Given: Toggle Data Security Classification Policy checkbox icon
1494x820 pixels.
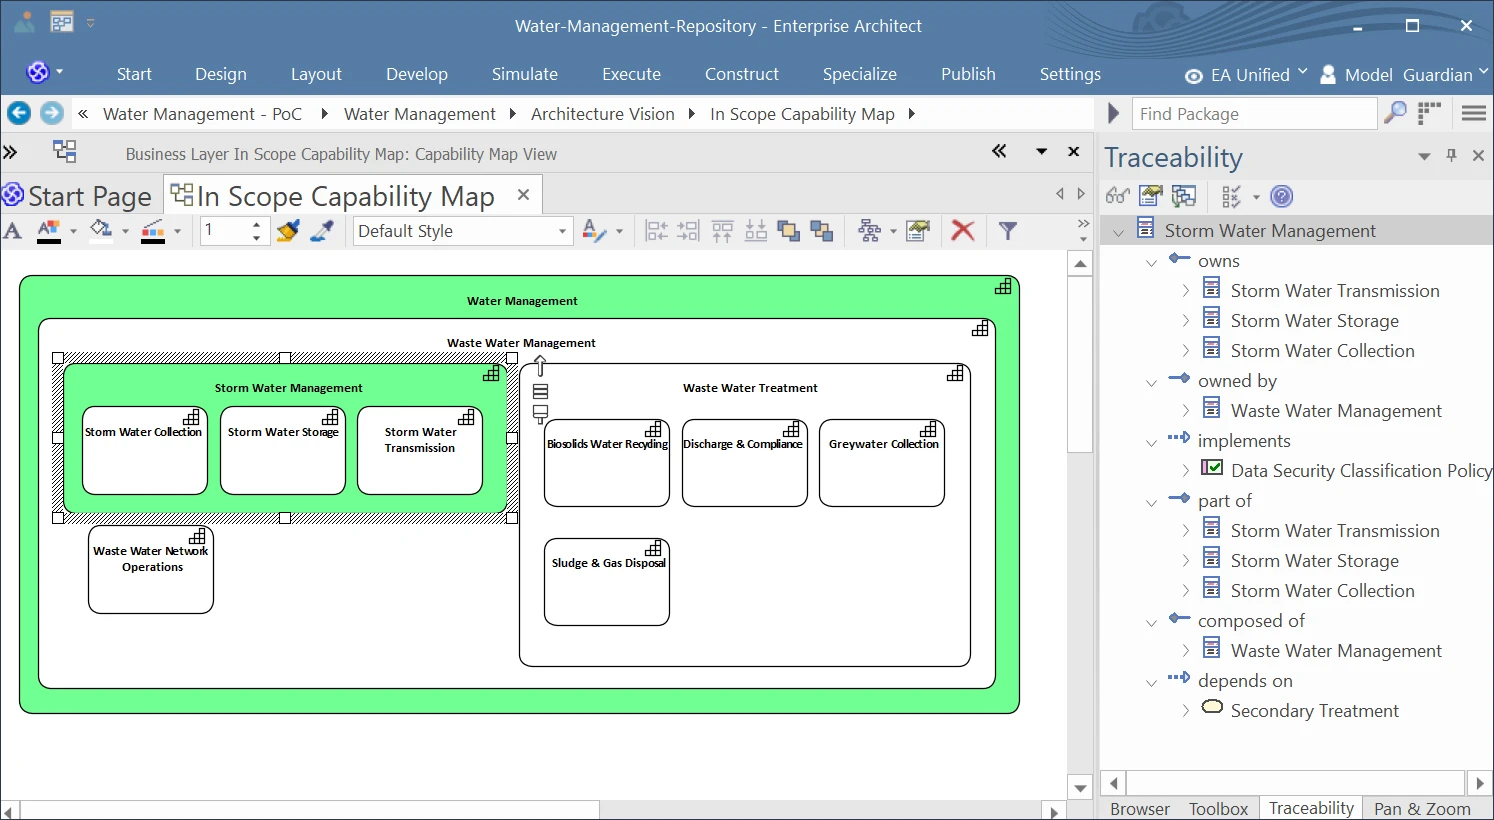Looking at the screenshot, I should (1211, 469).
